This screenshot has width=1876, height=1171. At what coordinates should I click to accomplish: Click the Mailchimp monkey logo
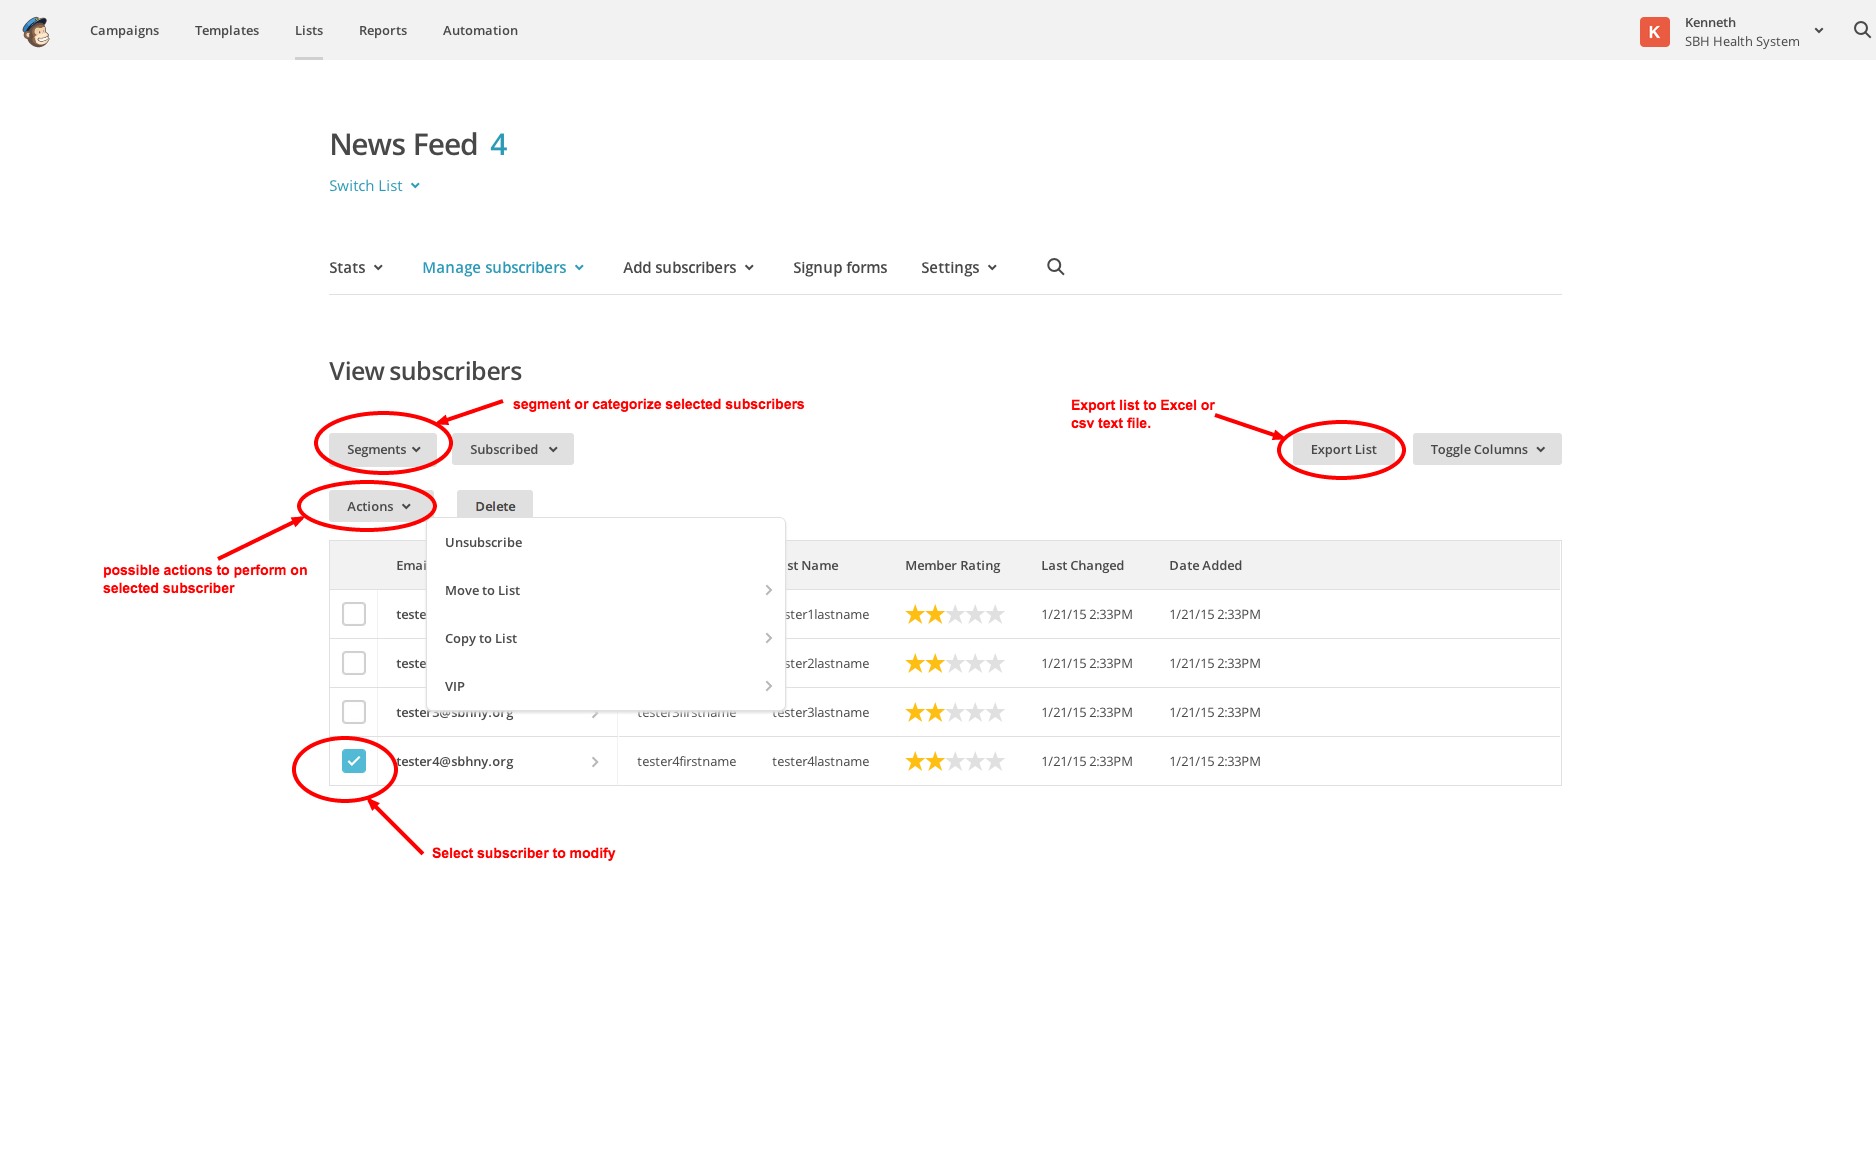click(x=36, y=31)
